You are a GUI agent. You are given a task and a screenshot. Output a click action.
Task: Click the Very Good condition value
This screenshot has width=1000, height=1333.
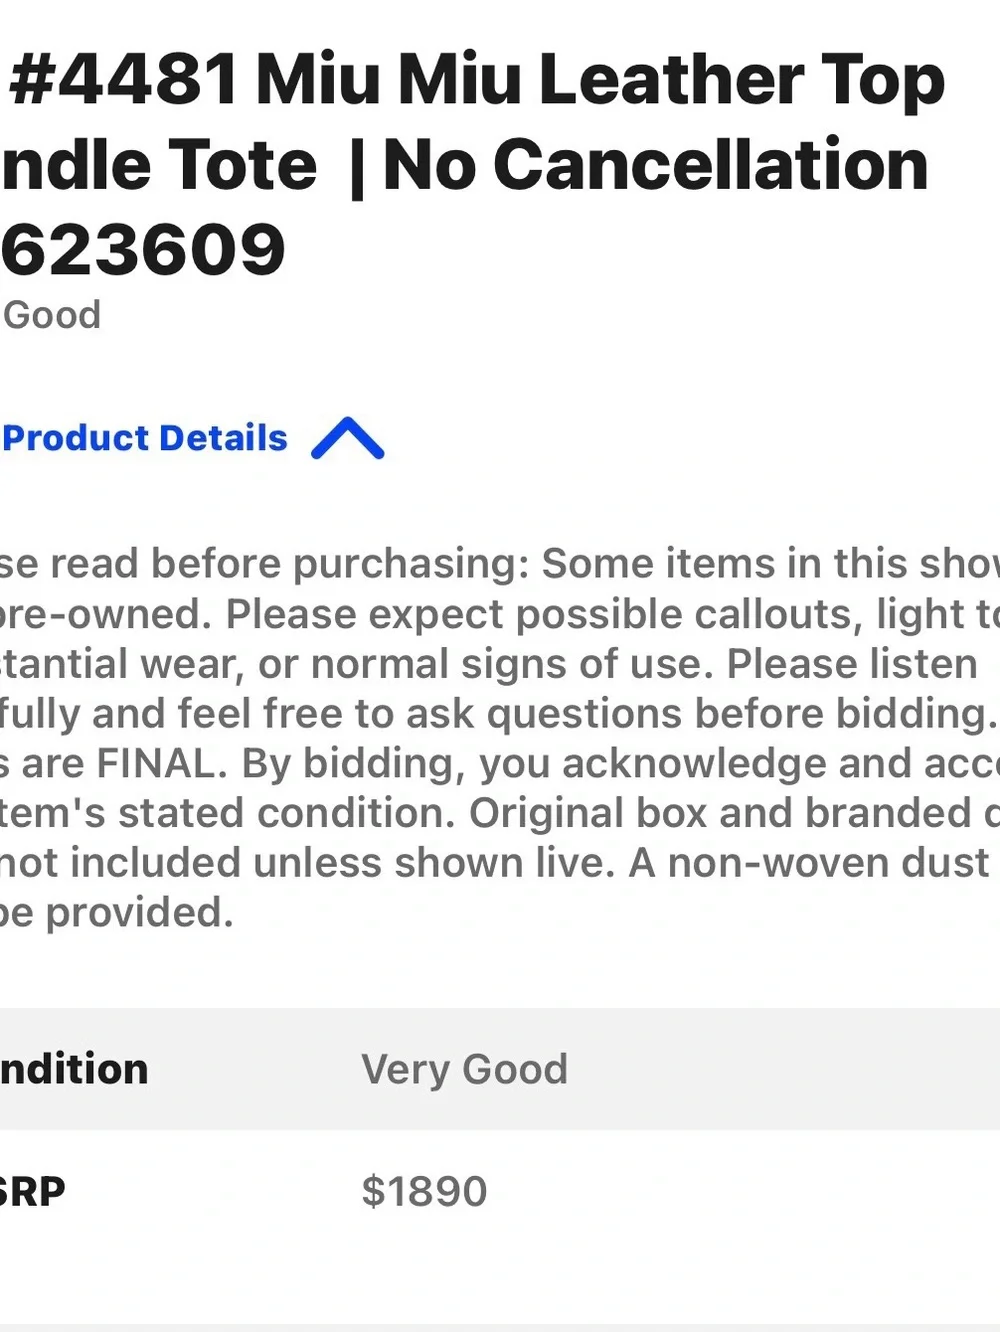click(x=464, y=1070)
